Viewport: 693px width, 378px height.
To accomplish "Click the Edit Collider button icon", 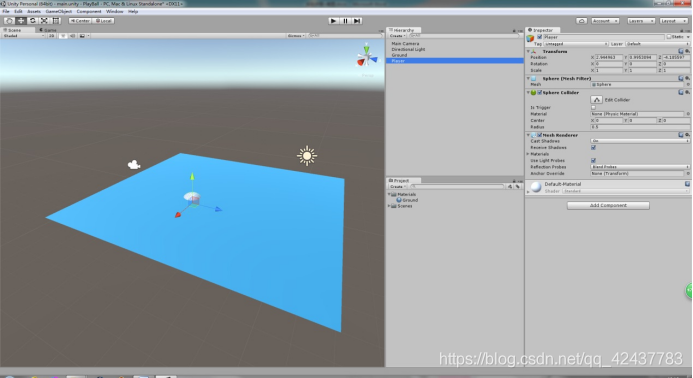I will coord(596,100).
